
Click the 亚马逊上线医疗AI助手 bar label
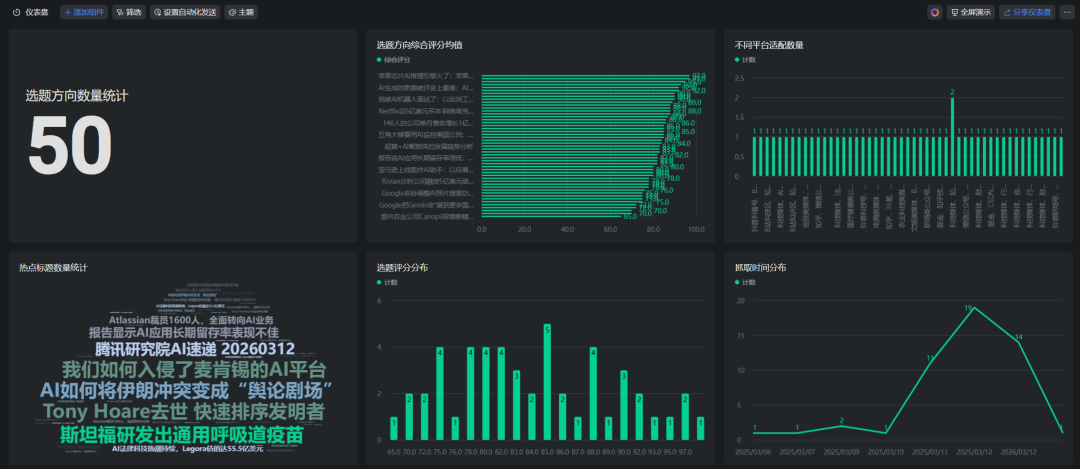426,169
